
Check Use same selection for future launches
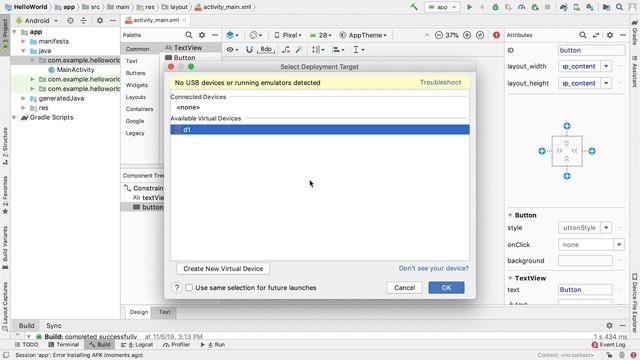(x=189, y=288)
